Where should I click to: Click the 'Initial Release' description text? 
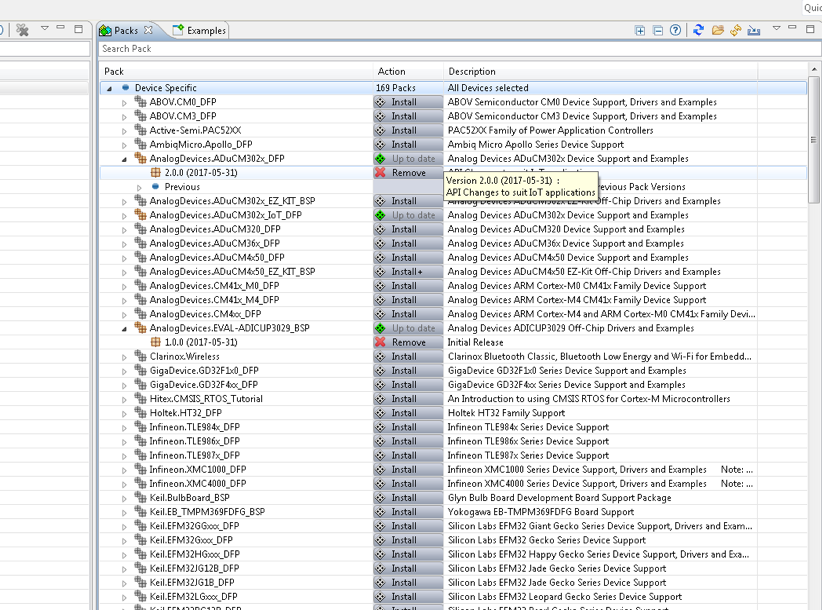pos(475,343)
